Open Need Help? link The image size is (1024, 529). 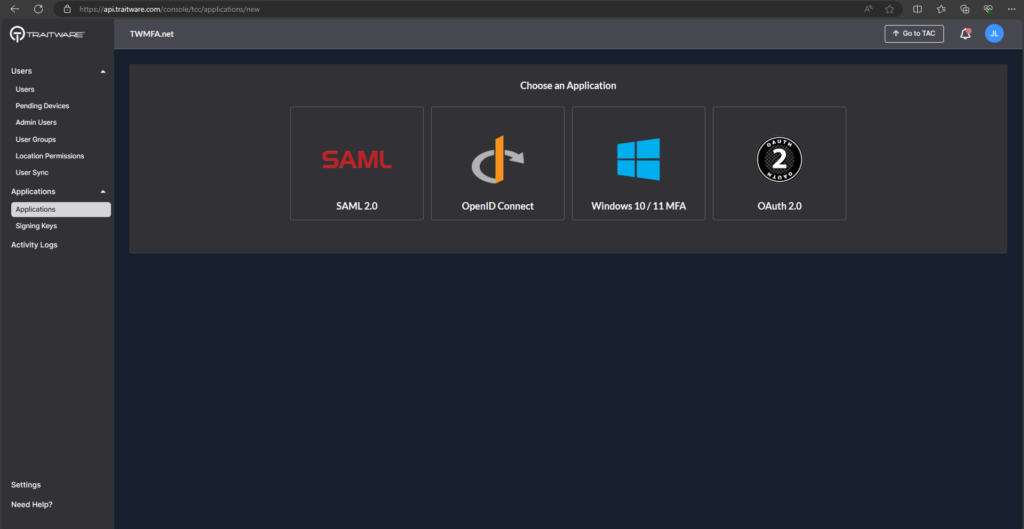31,505
